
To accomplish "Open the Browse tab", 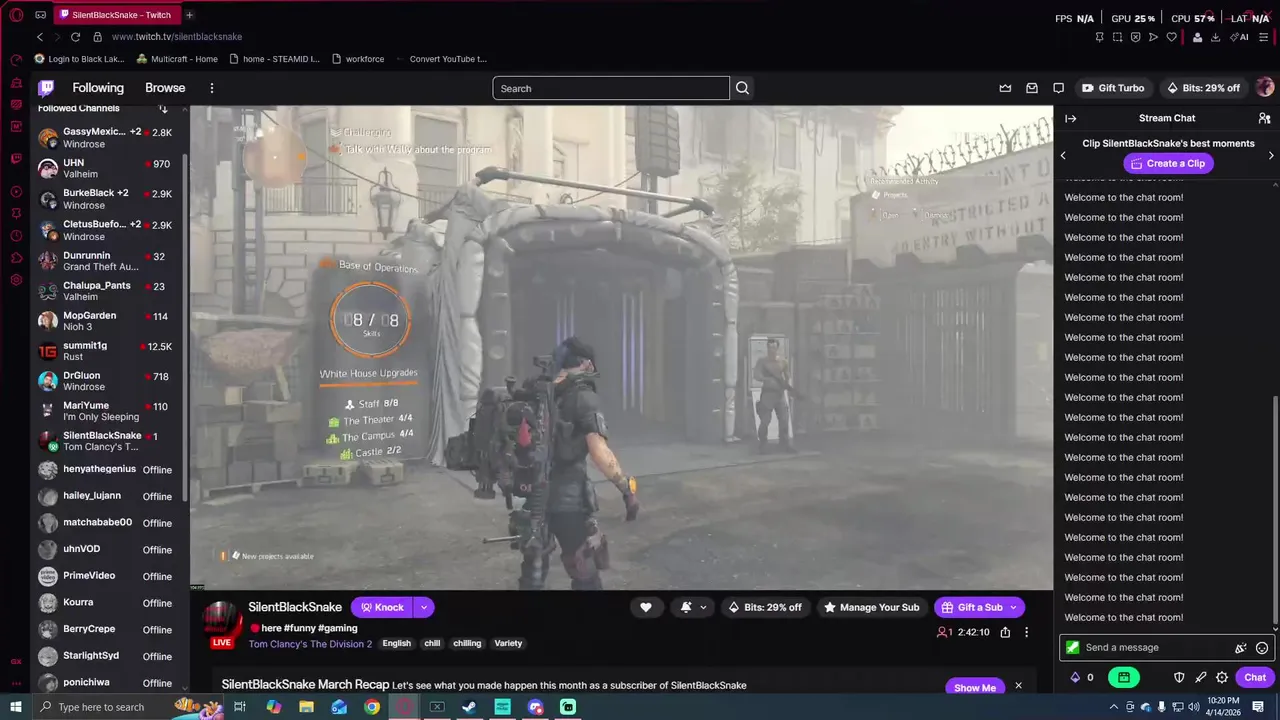I will [x=165, y=88].
